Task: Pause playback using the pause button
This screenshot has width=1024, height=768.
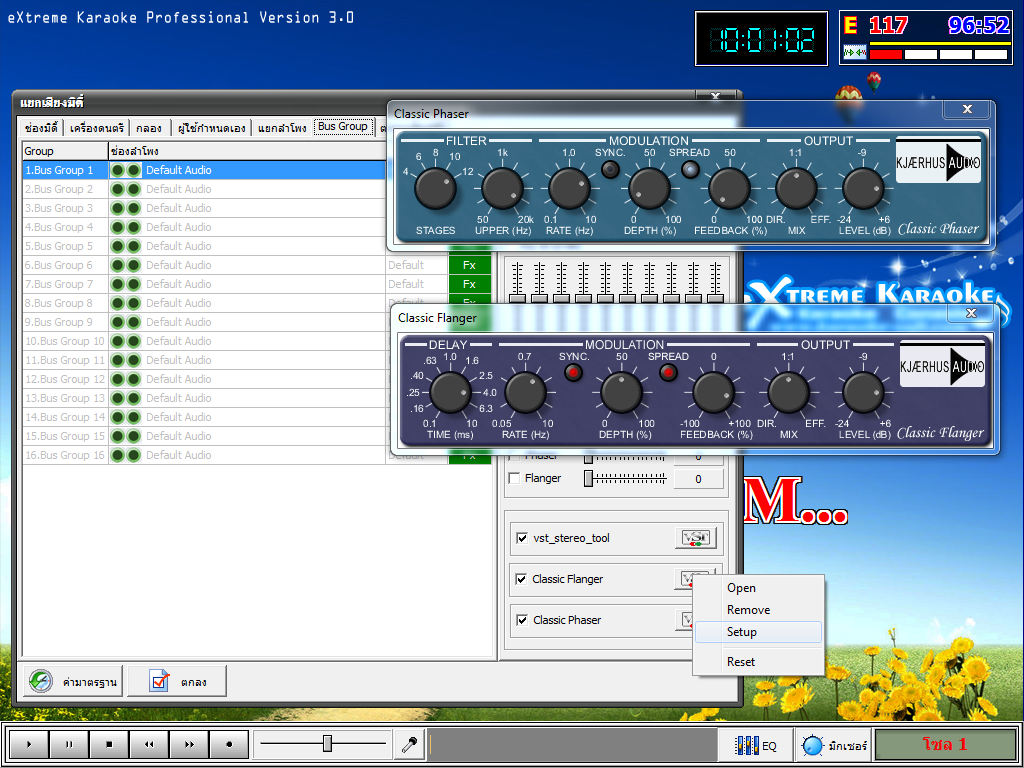Action: (x=69, y=744)
